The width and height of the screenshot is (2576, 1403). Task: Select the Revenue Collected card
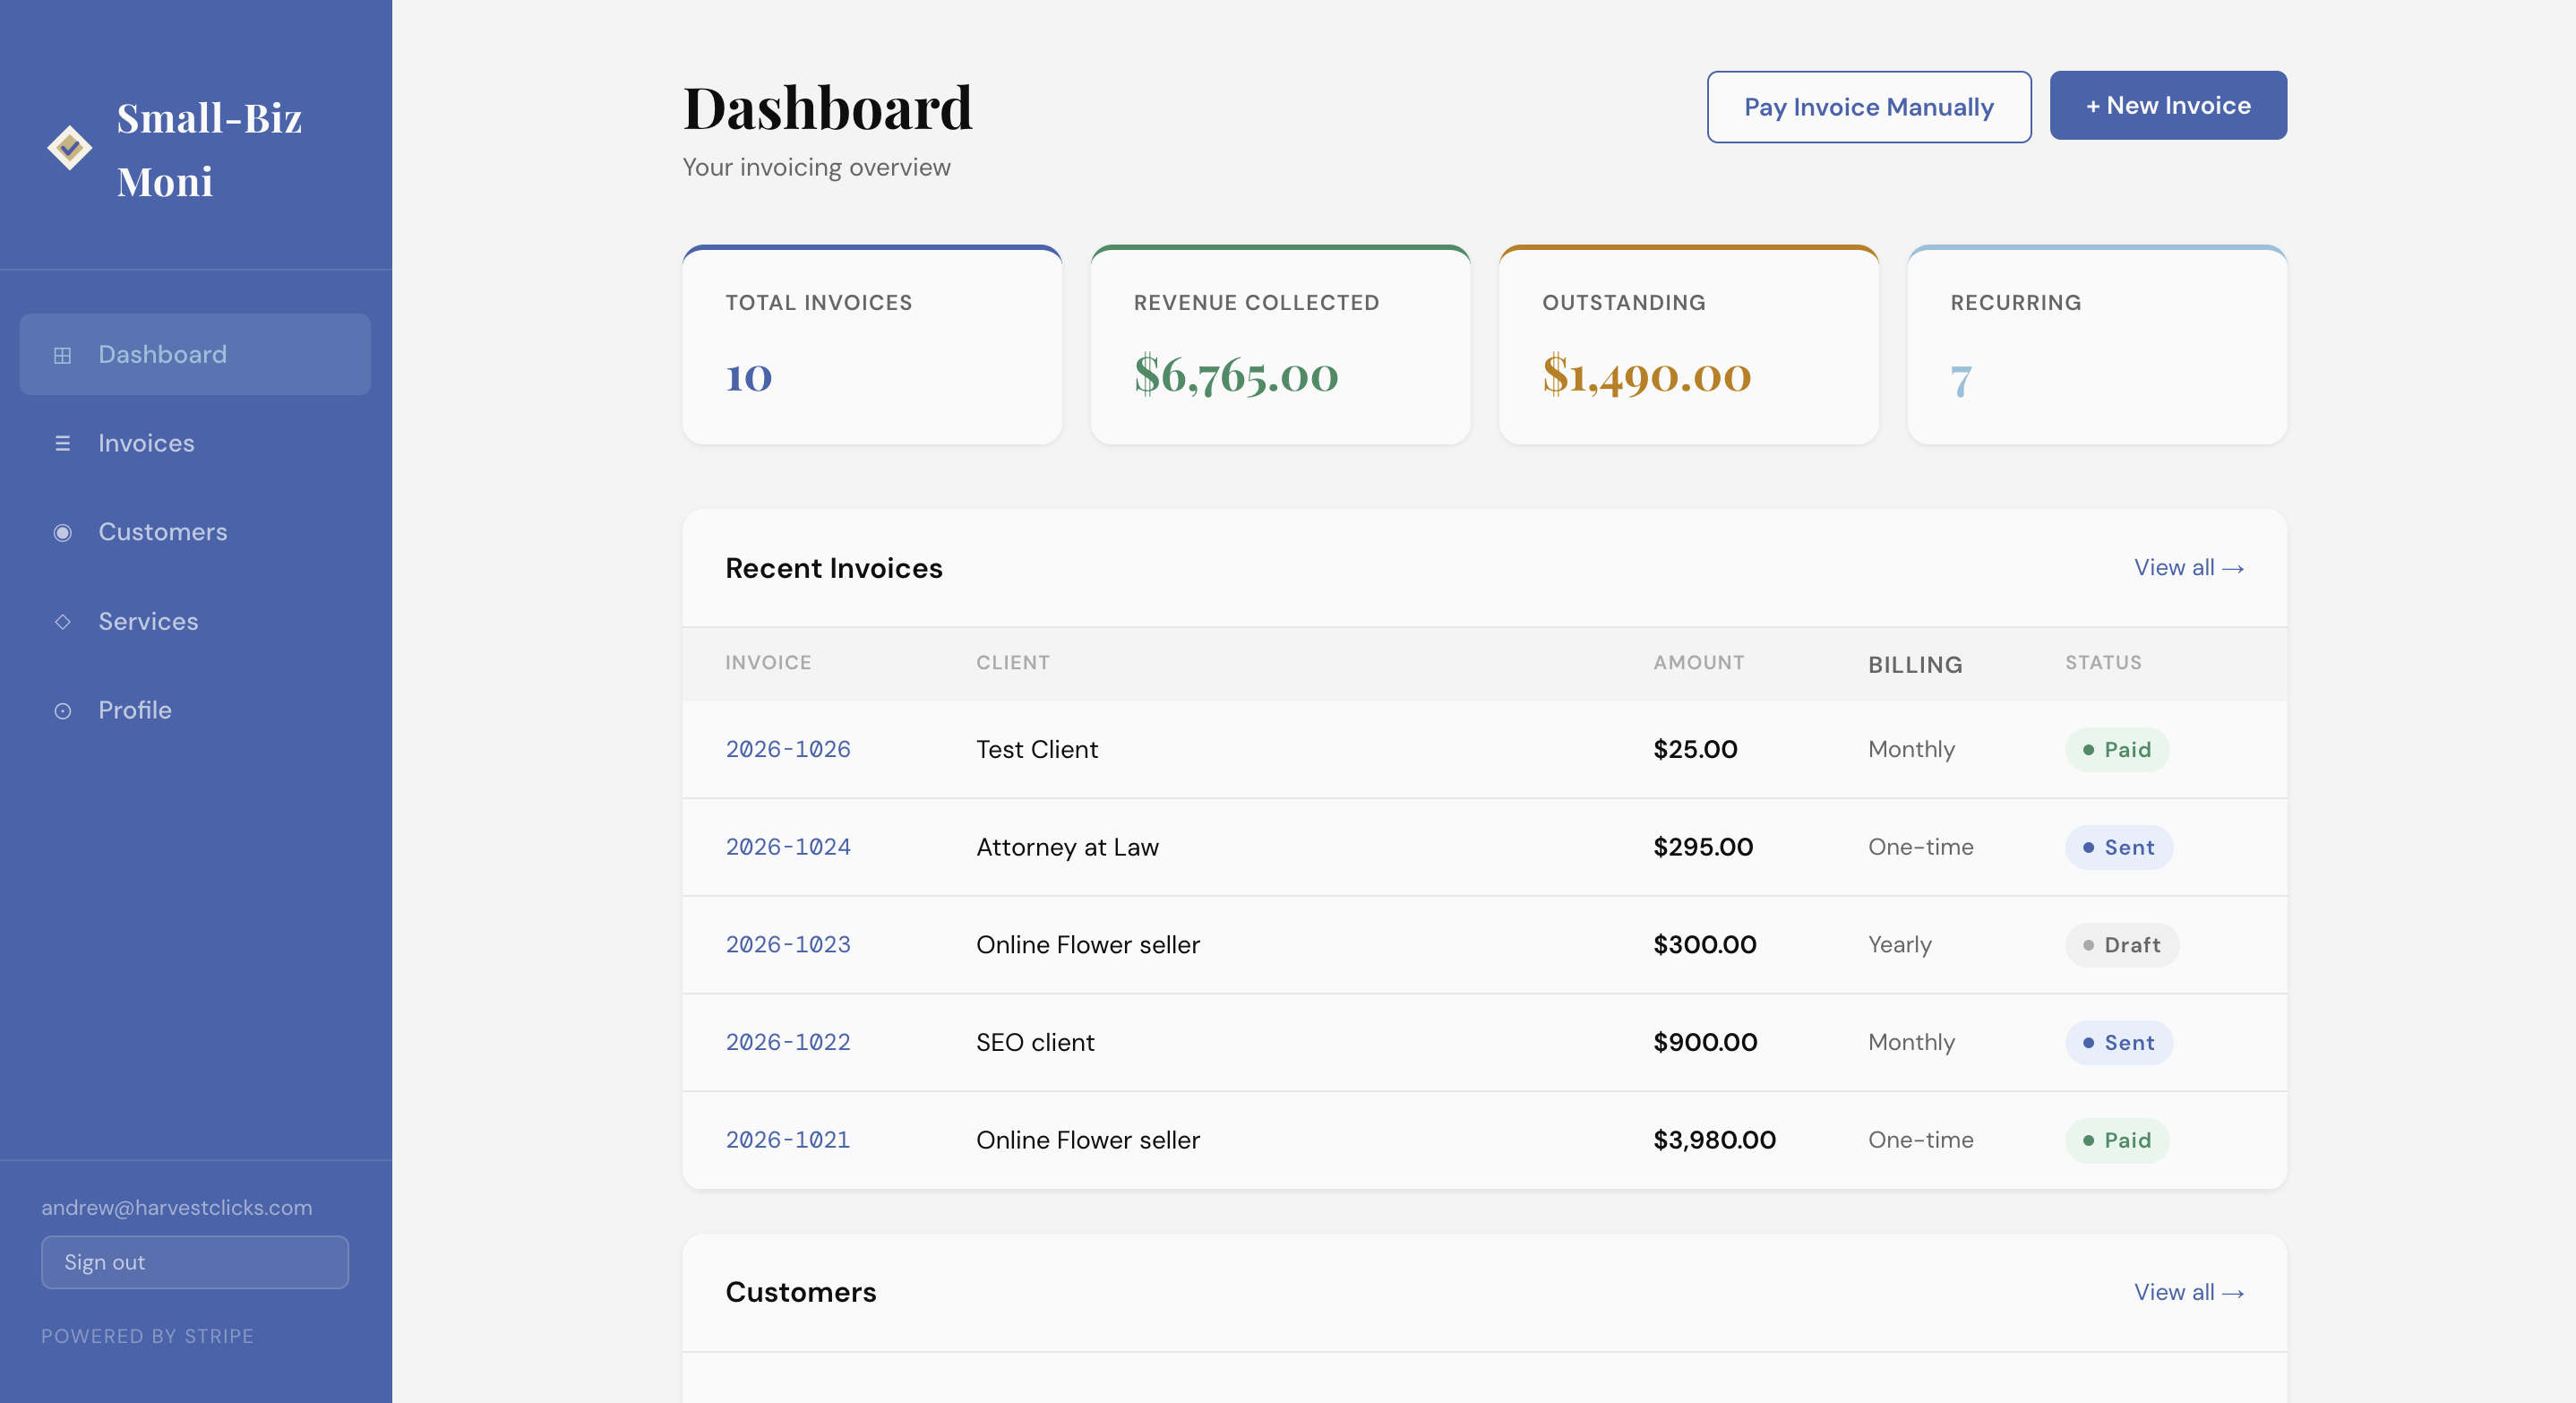click(1280, 345)
